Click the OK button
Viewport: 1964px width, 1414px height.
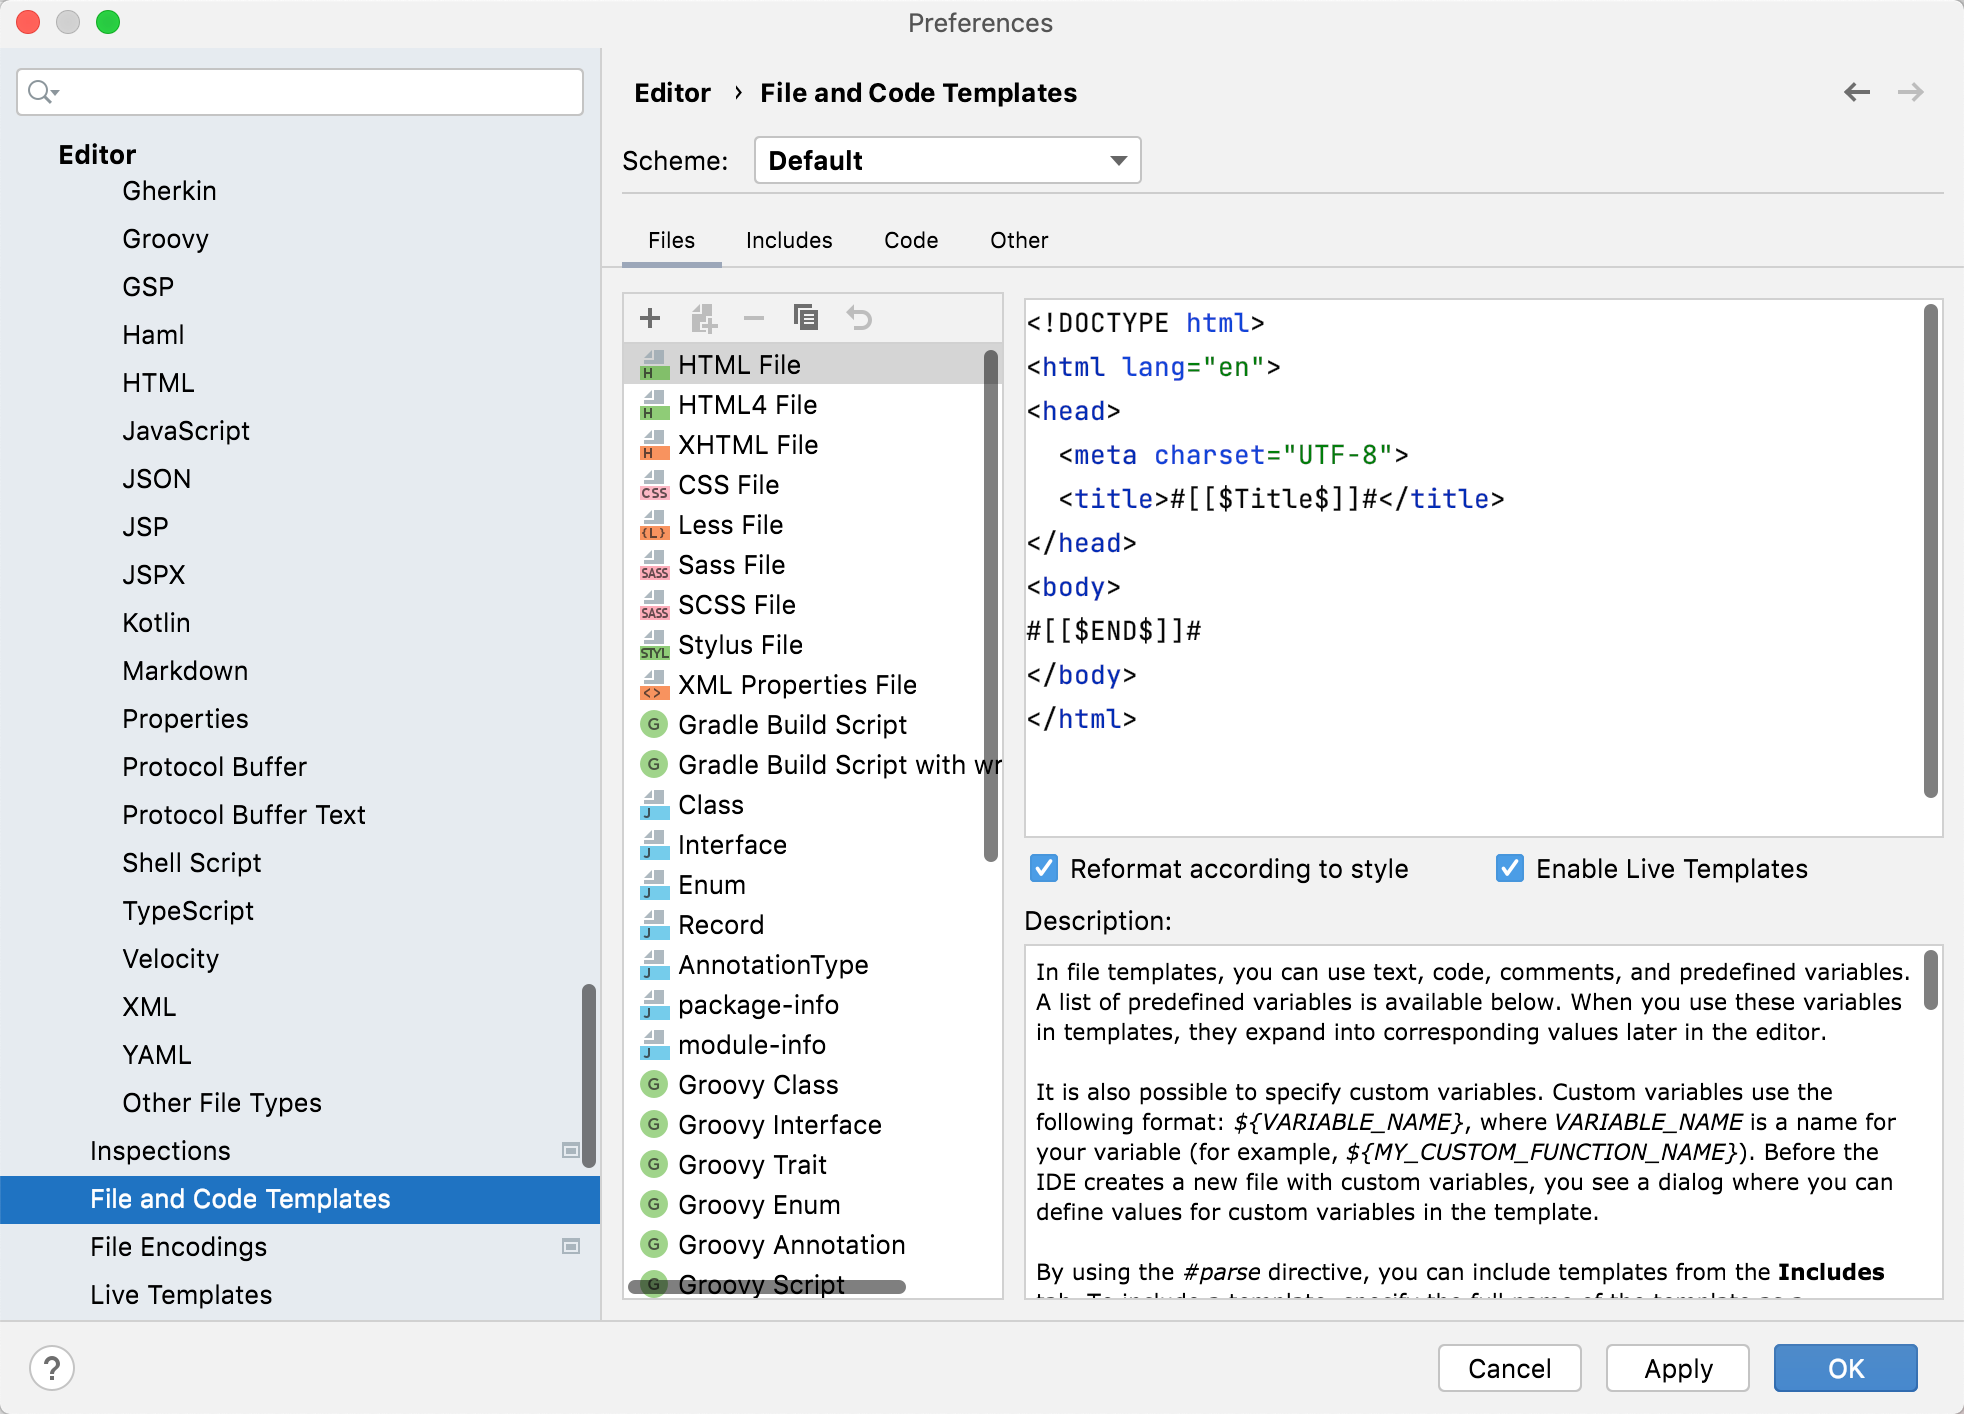(x=1847, y=1365)
